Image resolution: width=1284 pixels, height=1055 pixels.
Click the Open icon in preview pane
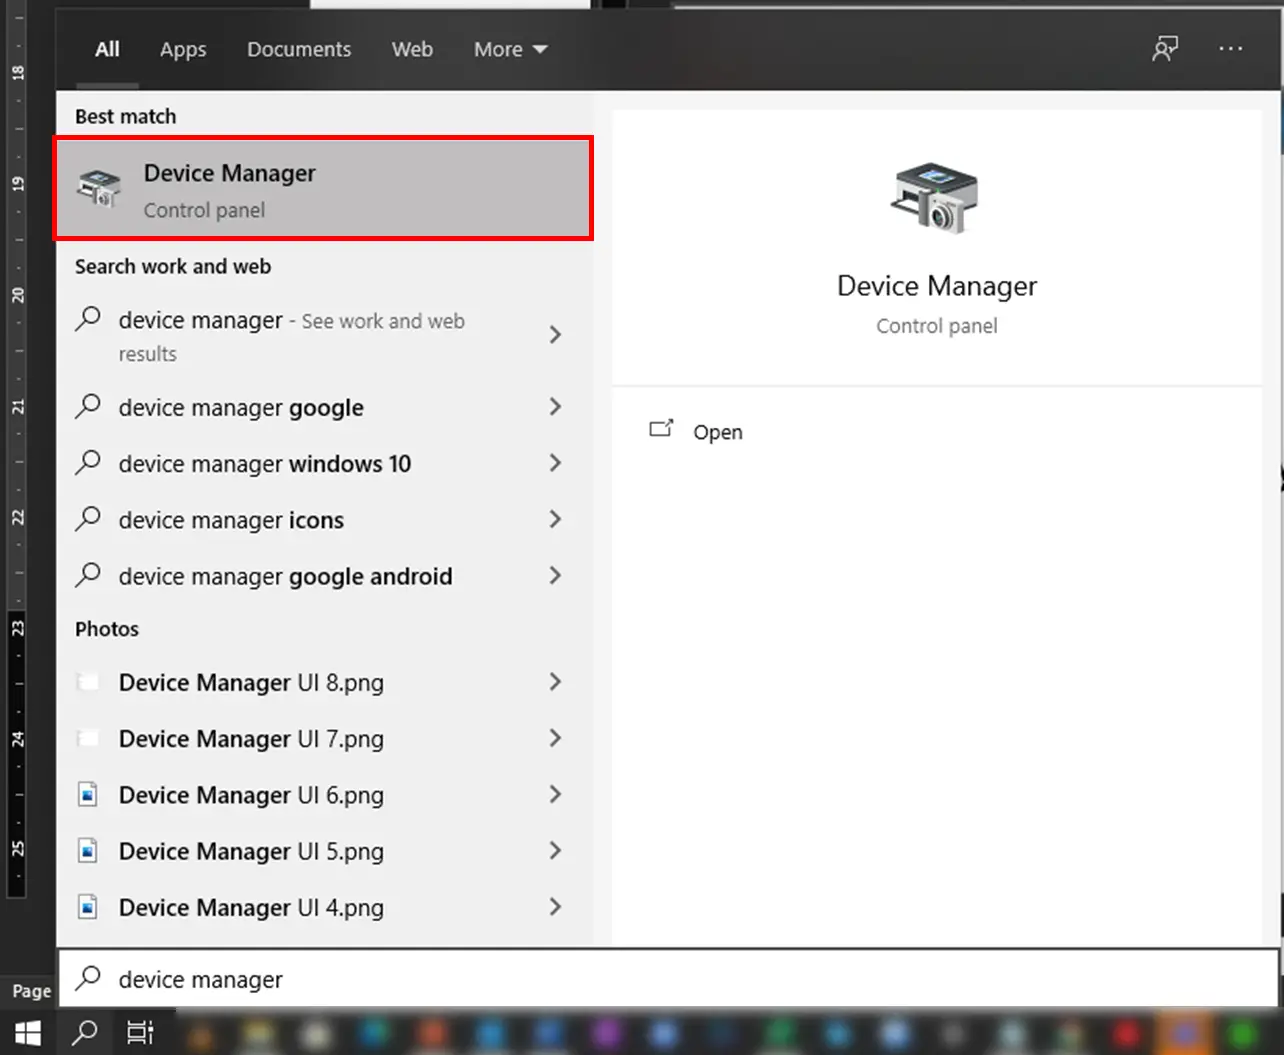(x=661, y=430)
